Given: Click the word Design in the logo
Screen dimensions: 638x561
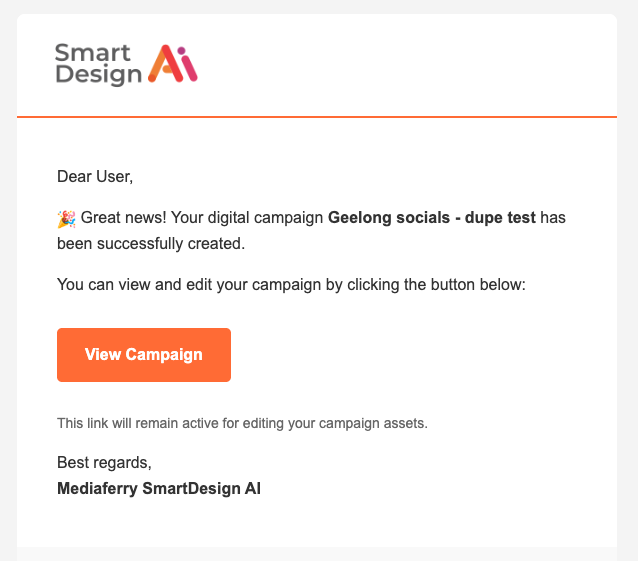Looking at the screenshot, I should click(x=99, y=75).
